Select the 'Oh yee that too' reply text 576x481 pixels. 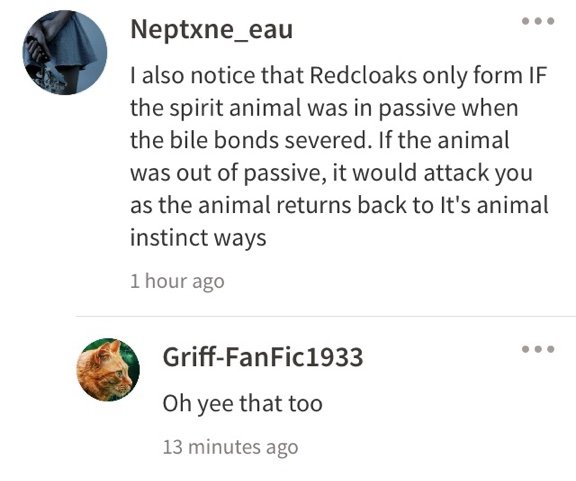243,403
